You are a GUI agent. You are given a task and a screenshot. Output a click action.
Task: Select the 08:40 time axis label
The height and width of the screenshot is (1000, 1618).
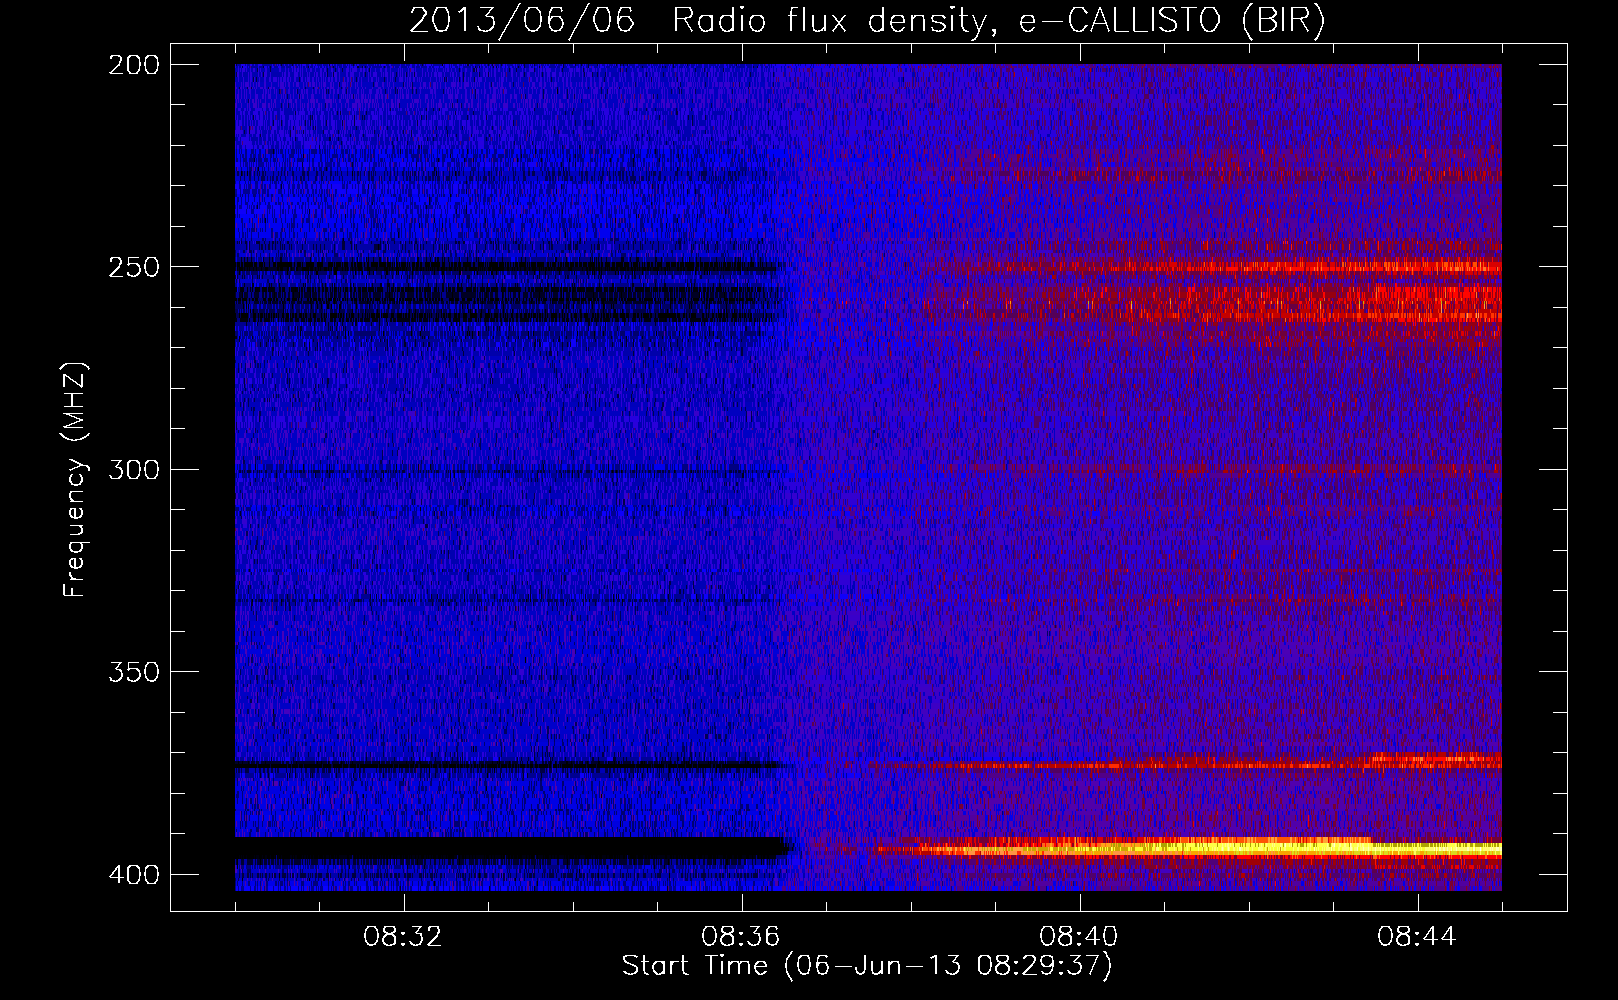(1080, 937)
